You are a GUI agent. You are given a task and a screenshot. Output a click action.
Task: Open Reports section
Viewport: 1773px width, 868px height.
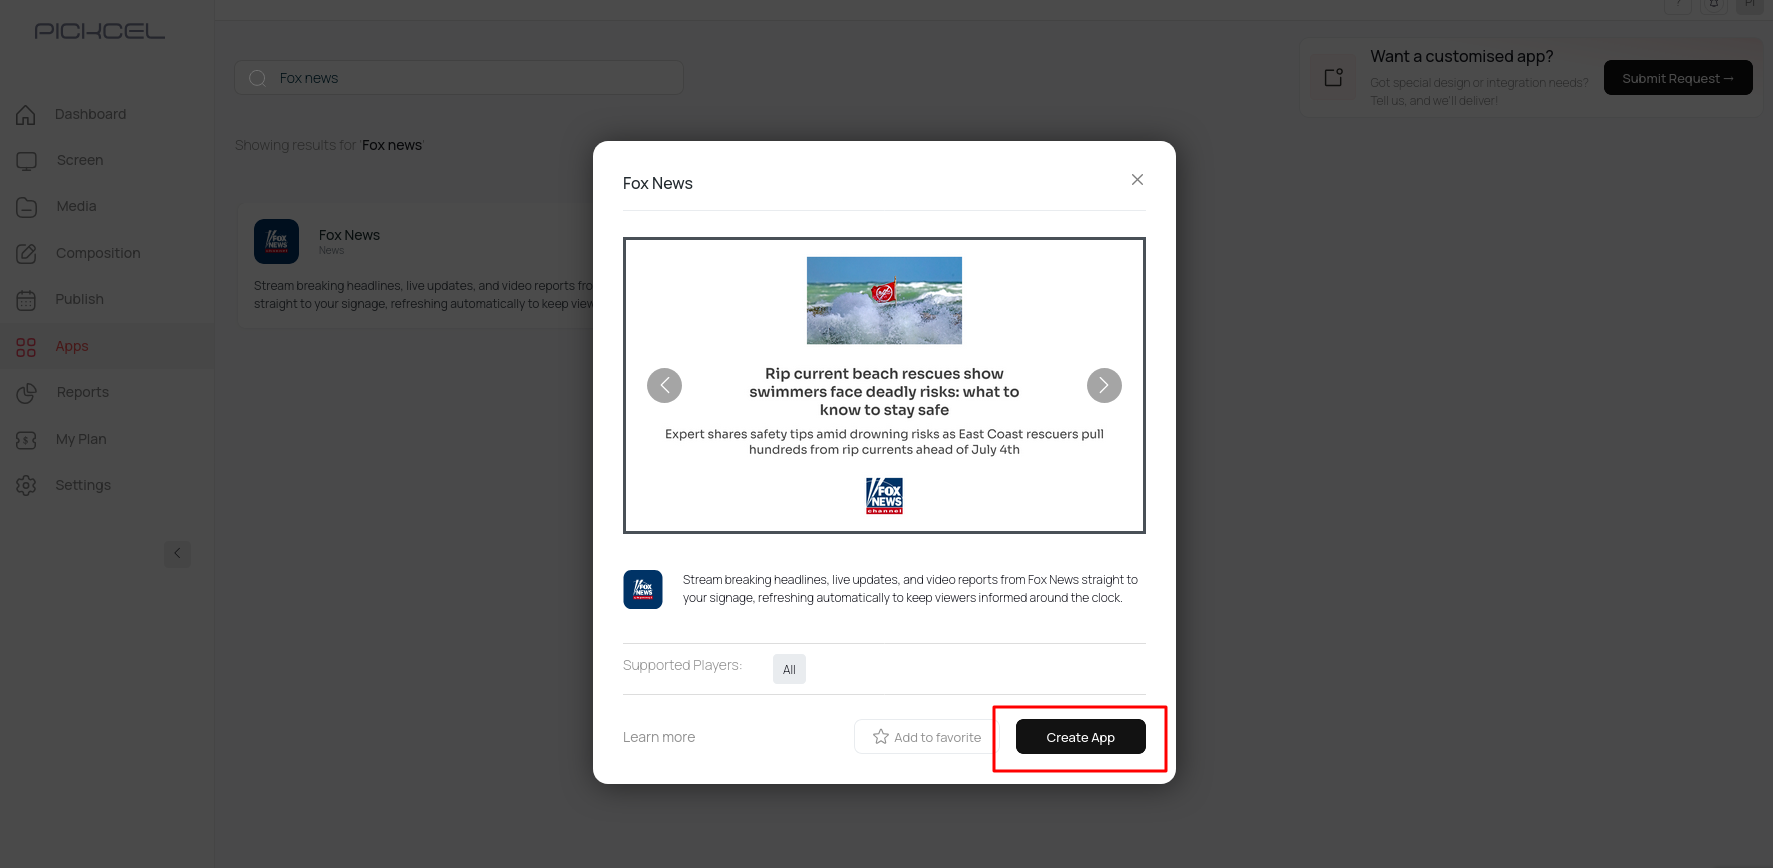coord(82,392)
